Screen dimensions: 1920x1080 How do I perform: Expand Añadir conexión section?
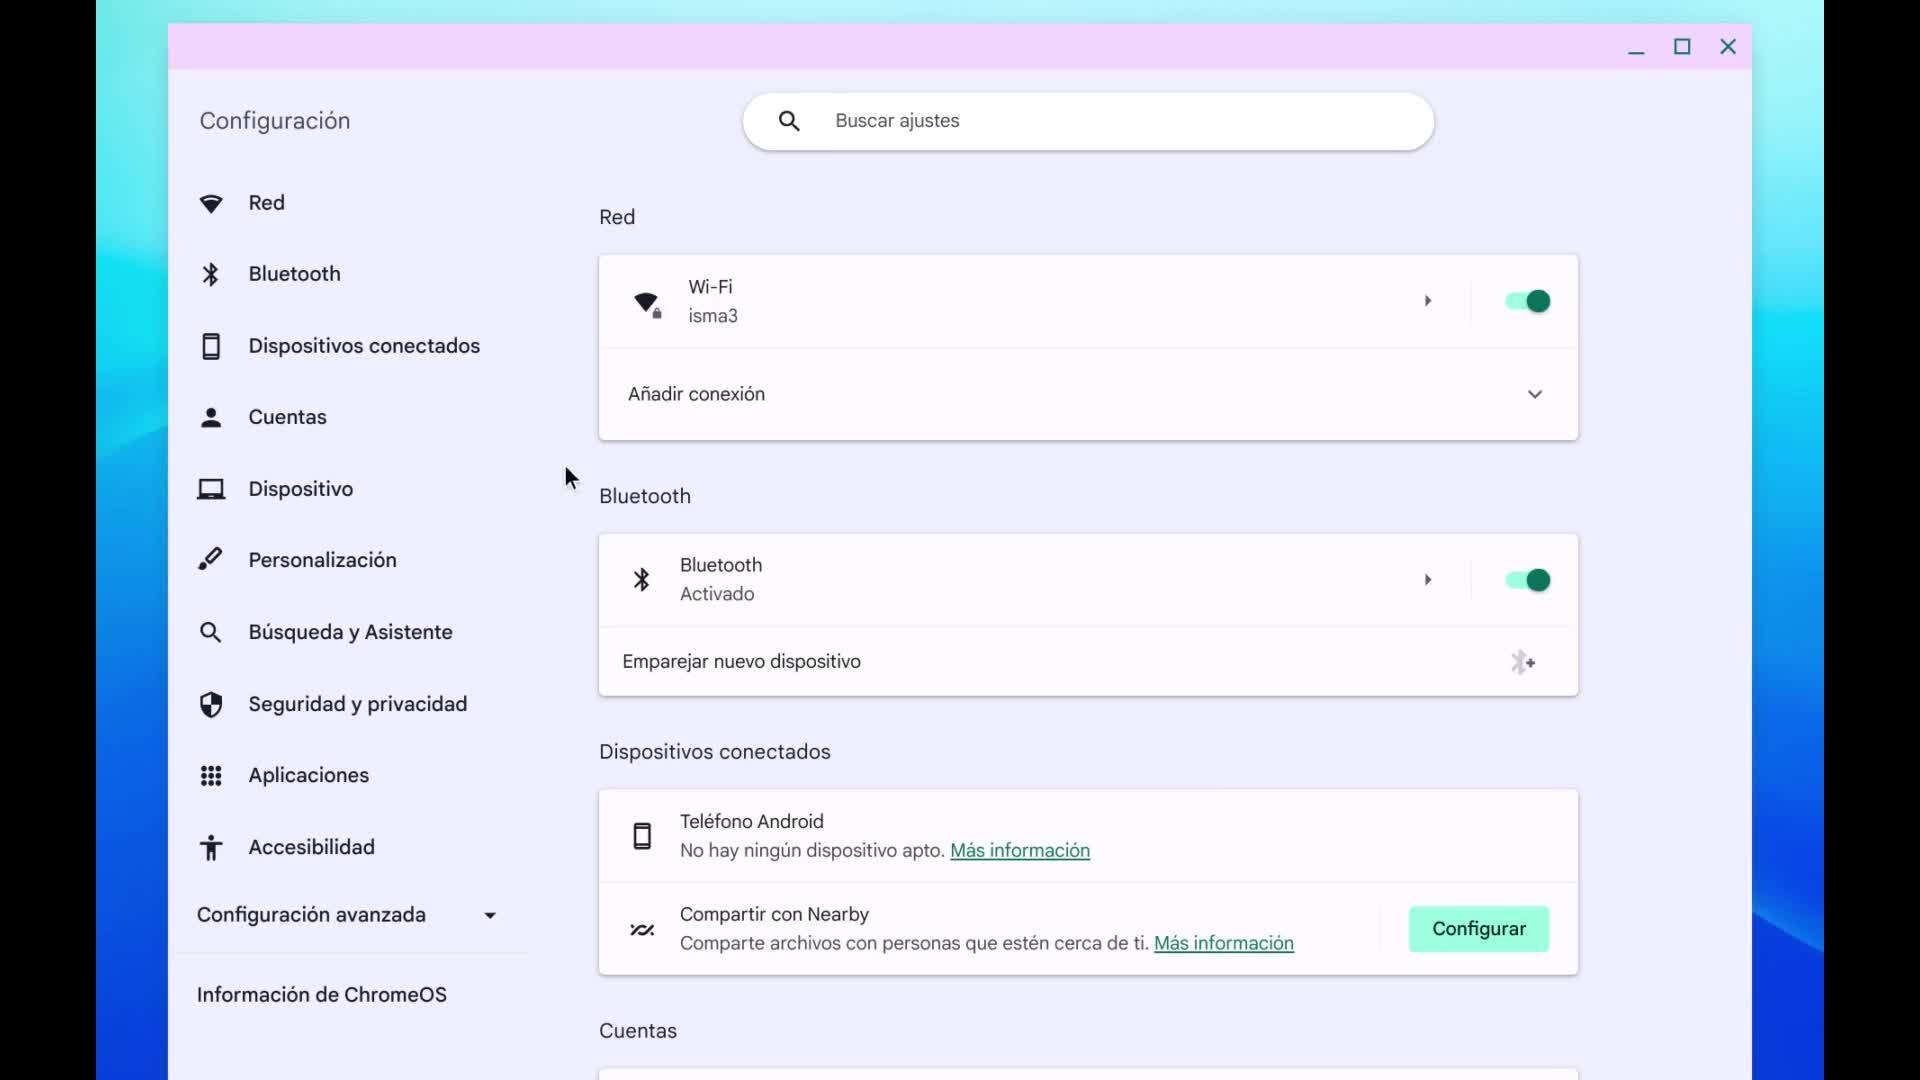(x=1534, y=394)
